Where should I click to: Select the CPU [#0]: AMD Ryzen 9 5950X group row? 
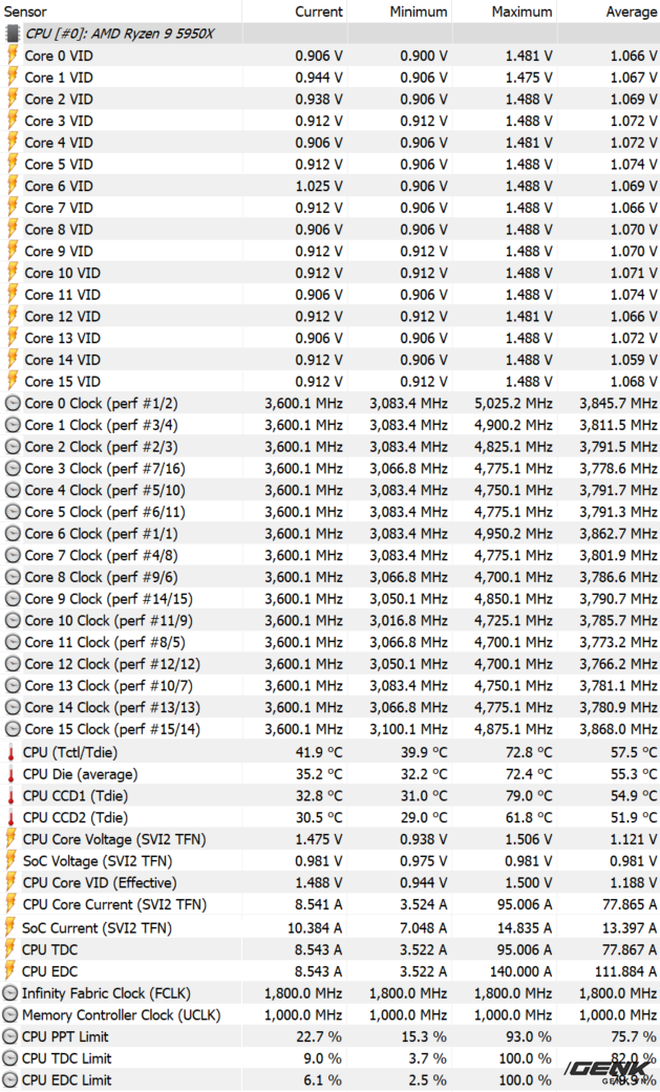pyautogui.click(x=120, y=33)
